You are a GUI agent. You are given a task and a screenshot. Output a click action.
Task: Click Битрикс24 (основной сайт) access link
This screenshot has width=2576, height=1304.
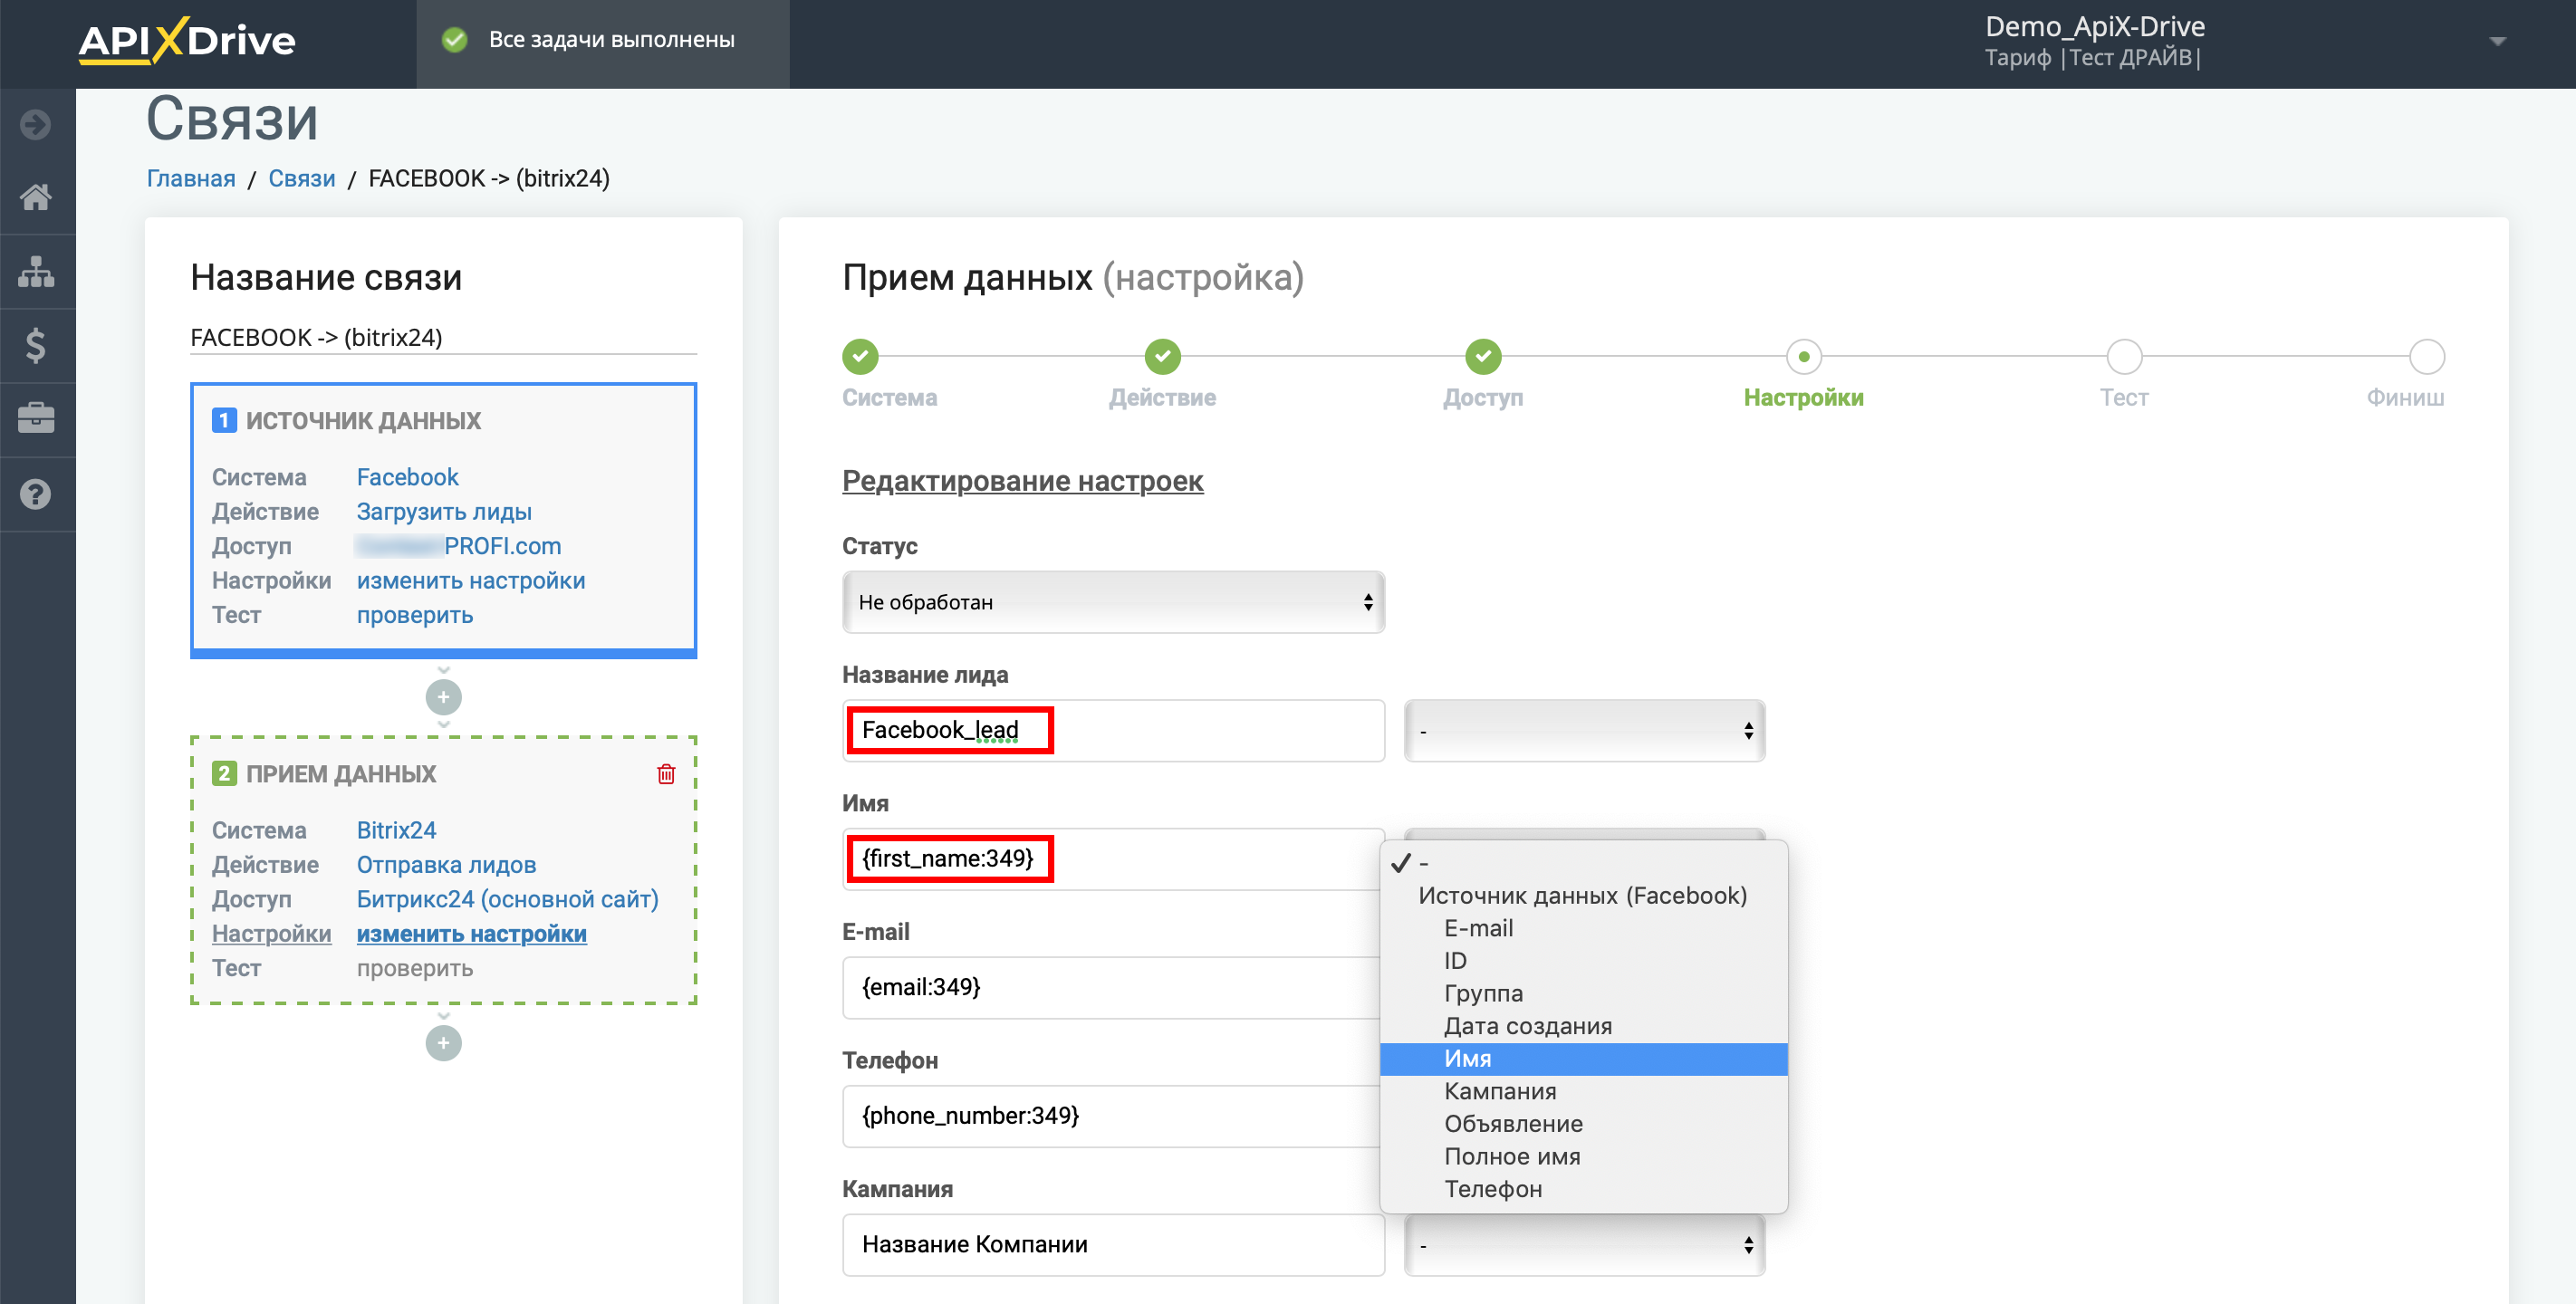(x=508, y=899)
